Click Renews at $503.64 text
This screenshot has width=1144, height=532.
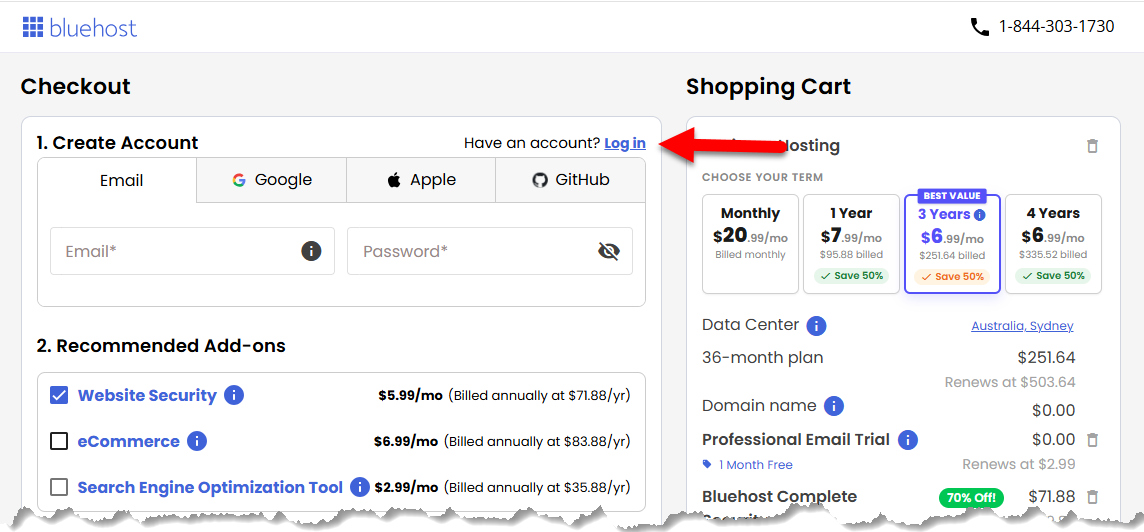click(1010, 382)
